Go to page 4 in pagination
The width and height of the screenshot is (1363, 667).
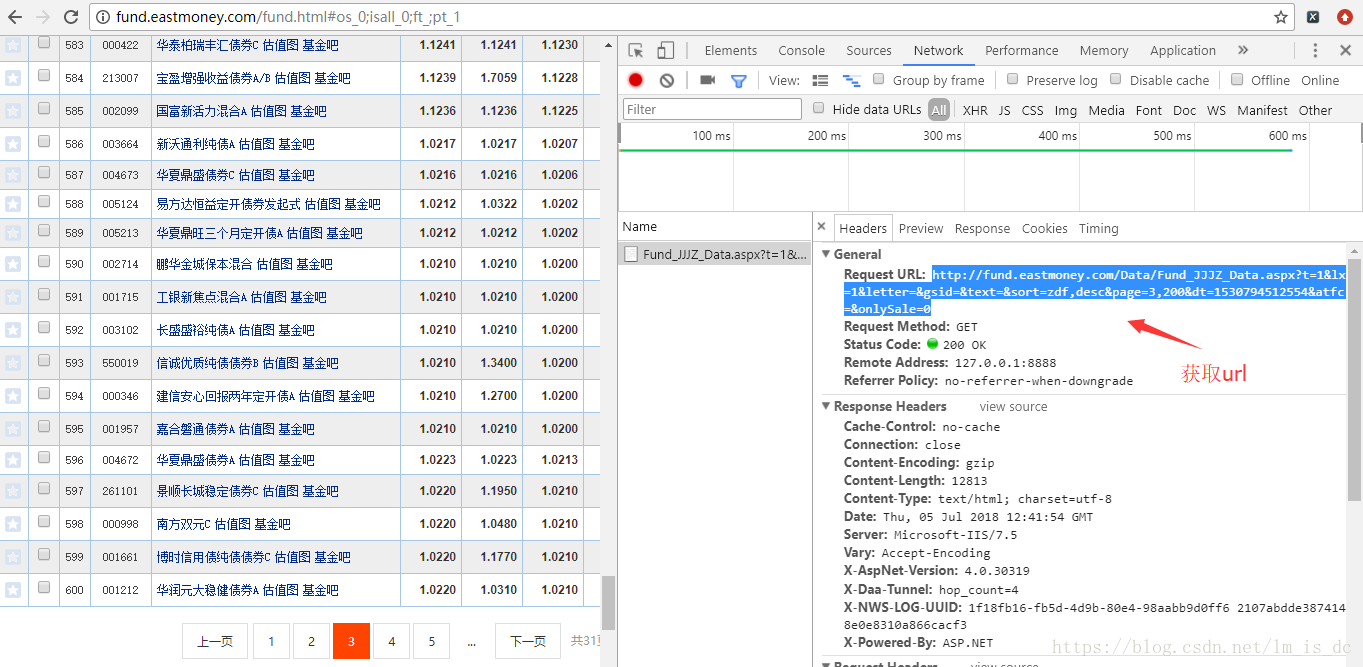click(x=391, y=641)
